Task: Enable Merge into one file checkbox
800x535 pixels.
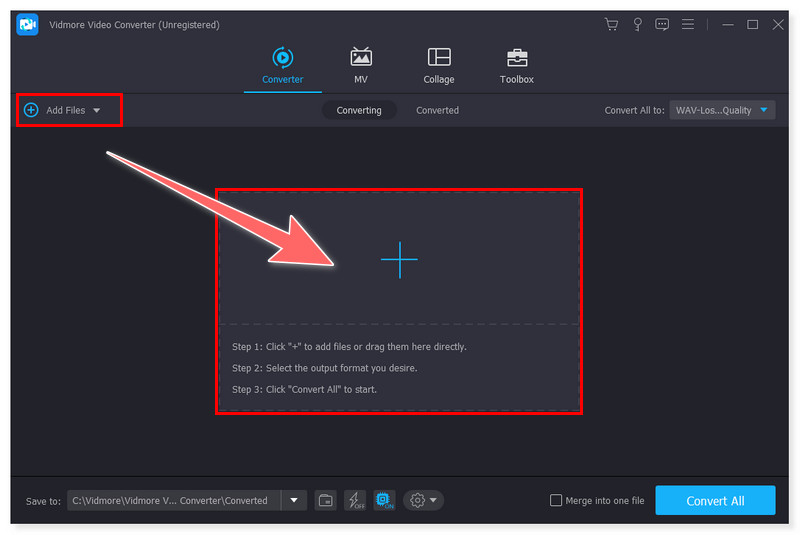Action: [x=556, y=501]
